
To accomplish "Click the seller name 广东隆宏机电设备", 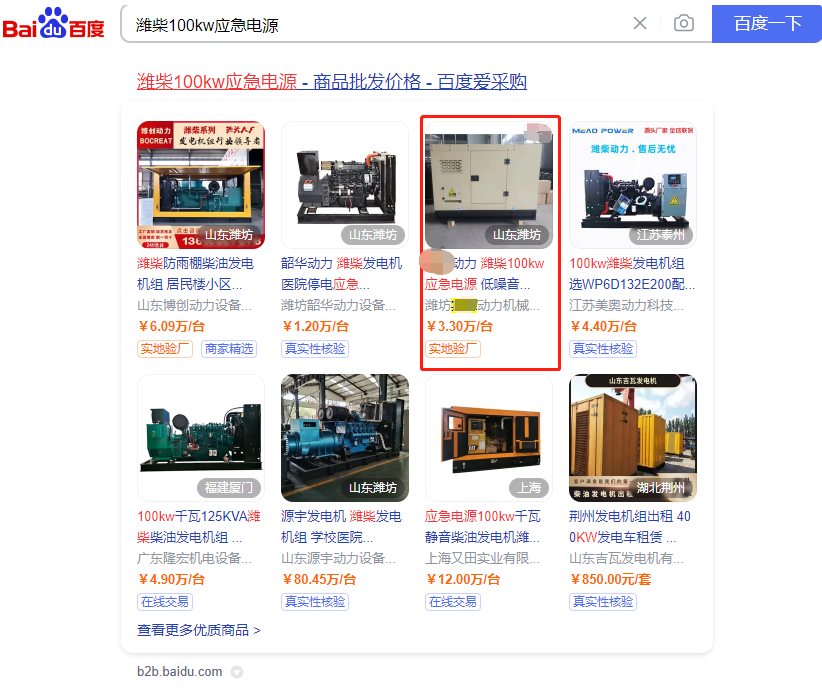I will pos(194,558).
